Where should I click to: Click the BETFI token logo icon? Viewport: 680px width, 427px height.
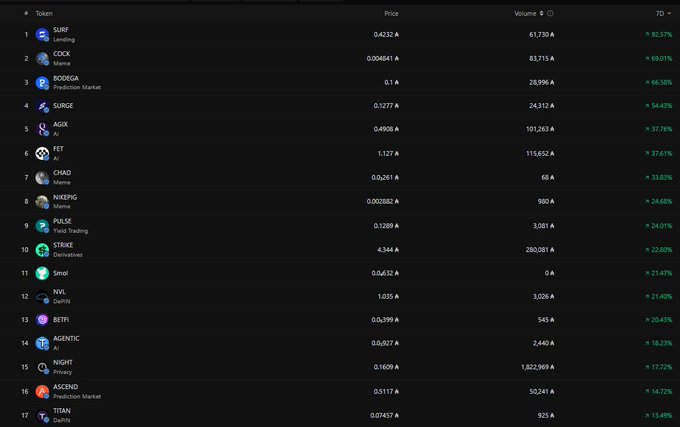42,319
